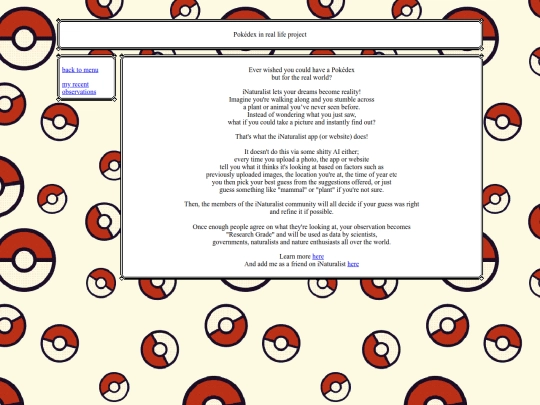Click the text 'but for the real world?'
Viewport: 540px width, 405px height.
(301, 77)
